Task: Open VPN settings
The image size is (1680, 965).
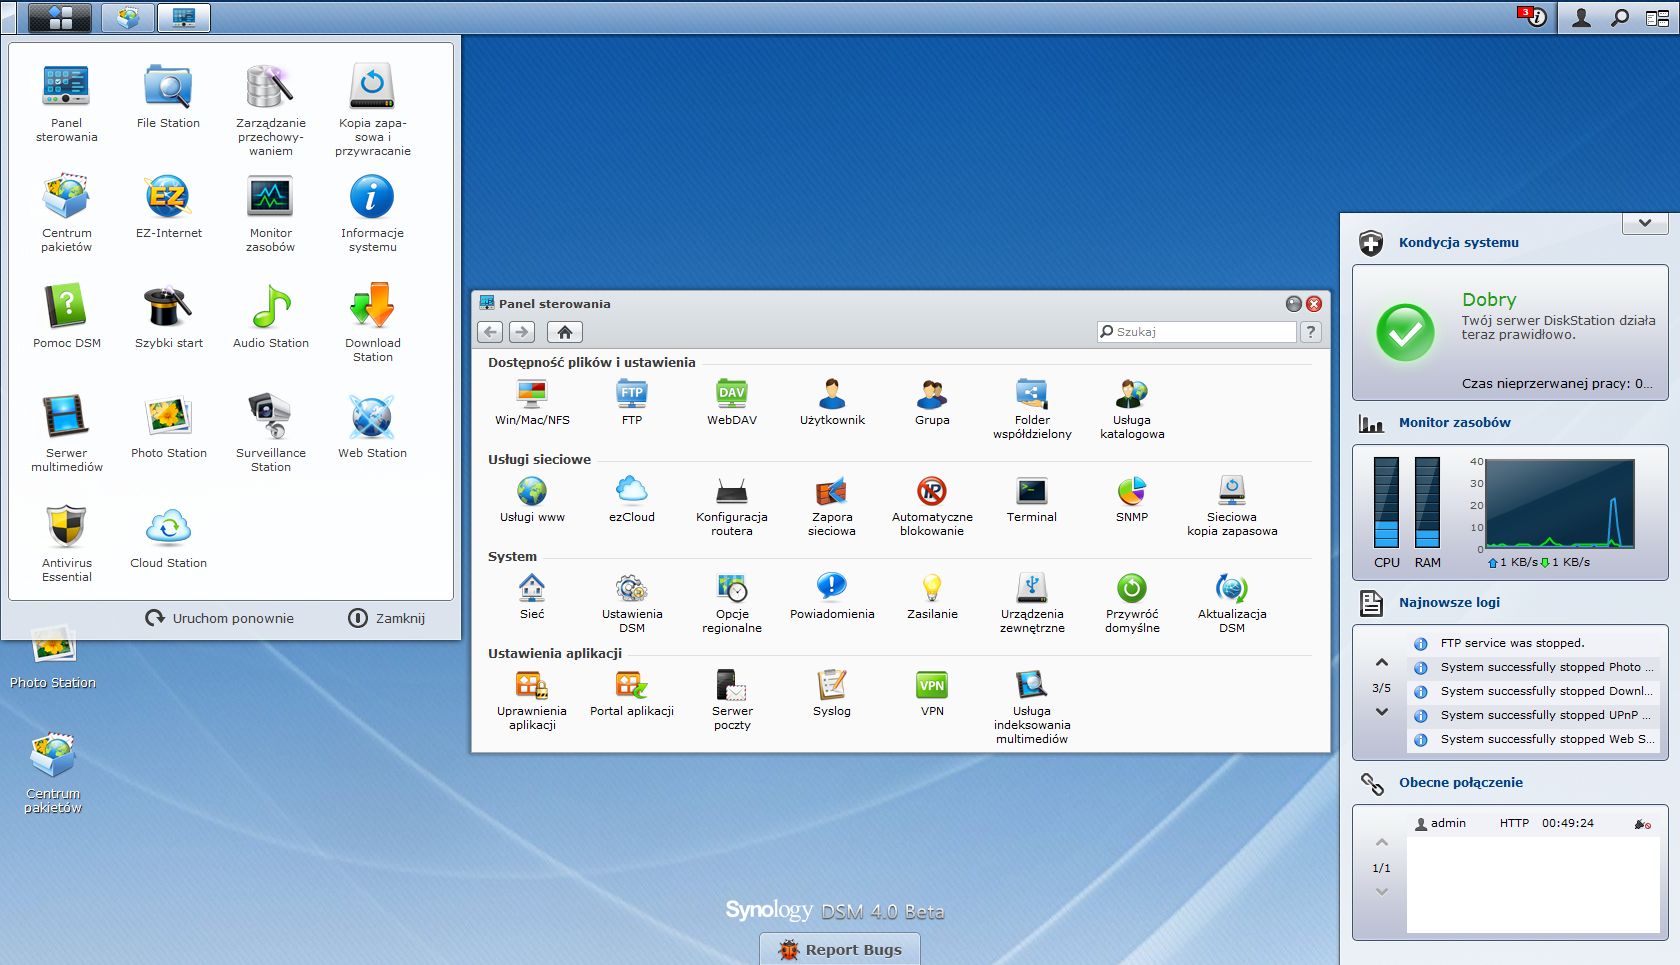Action: click(x=932, y=693)
